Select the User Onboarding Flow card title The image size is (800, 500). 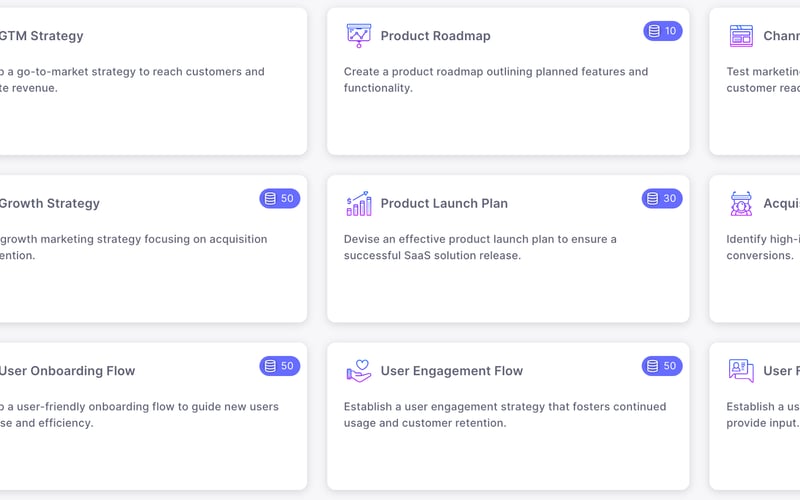pos(67,371)
